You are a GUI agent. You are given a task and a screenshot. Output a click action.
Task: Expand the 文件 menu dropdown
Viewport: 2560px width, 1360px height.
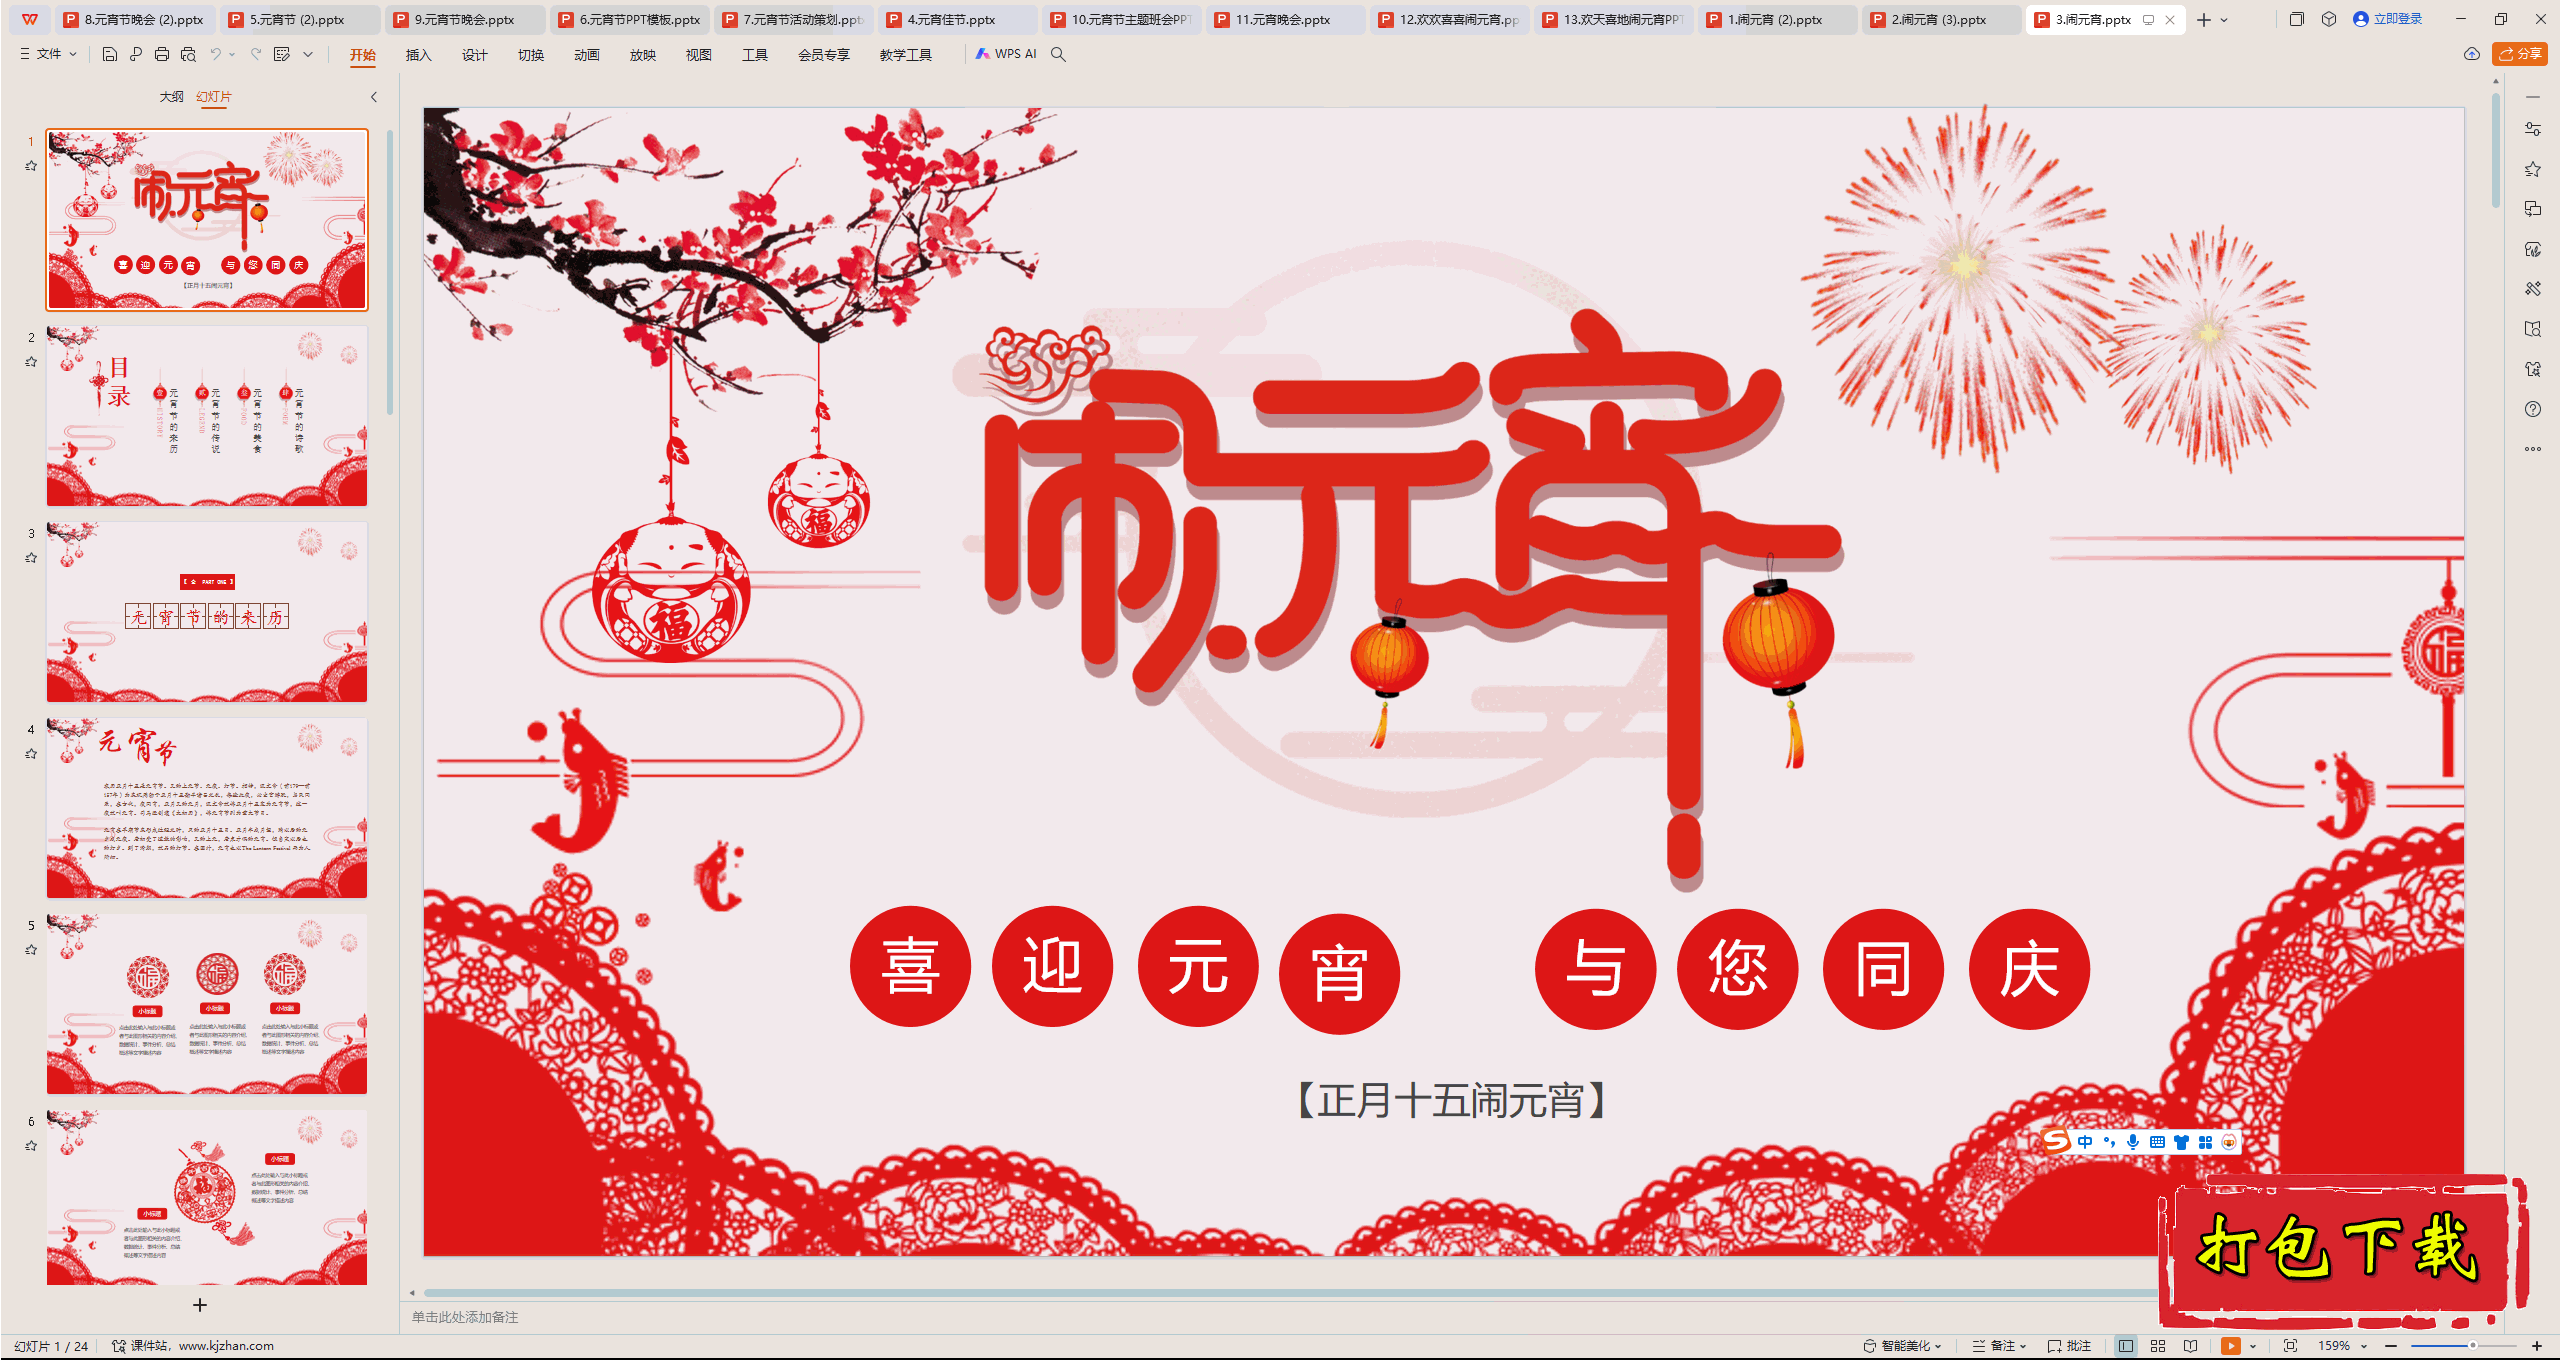click(x=48, y=54)
